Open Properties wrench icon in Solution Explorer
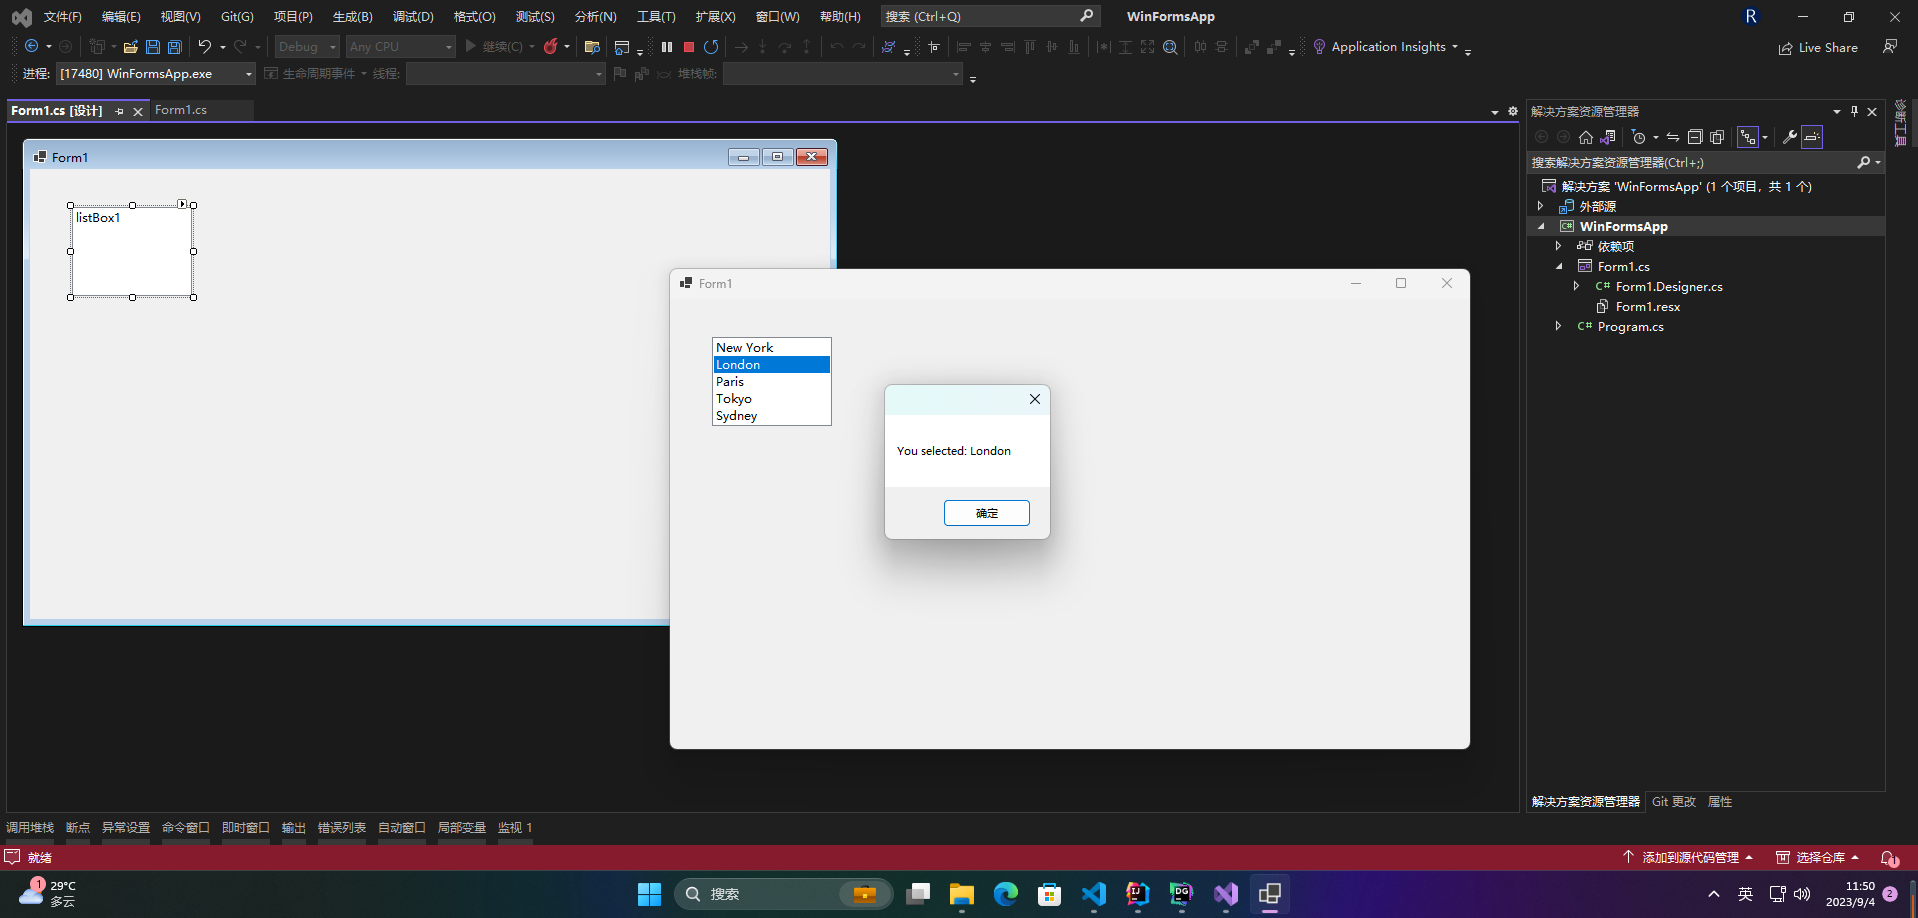 1789,137
